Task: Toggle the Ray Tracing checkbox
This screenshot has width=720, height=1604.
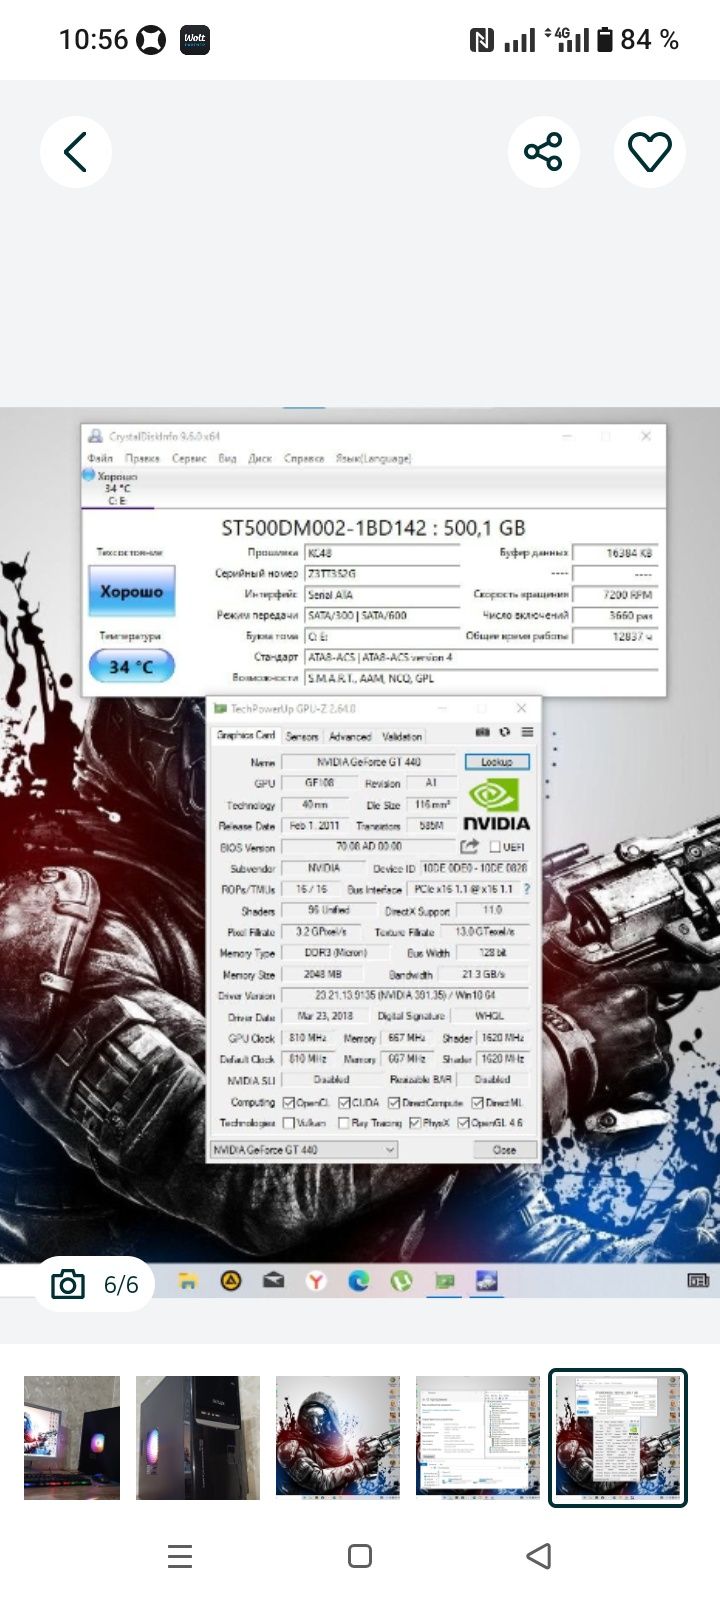Action: pos(344,1123)
